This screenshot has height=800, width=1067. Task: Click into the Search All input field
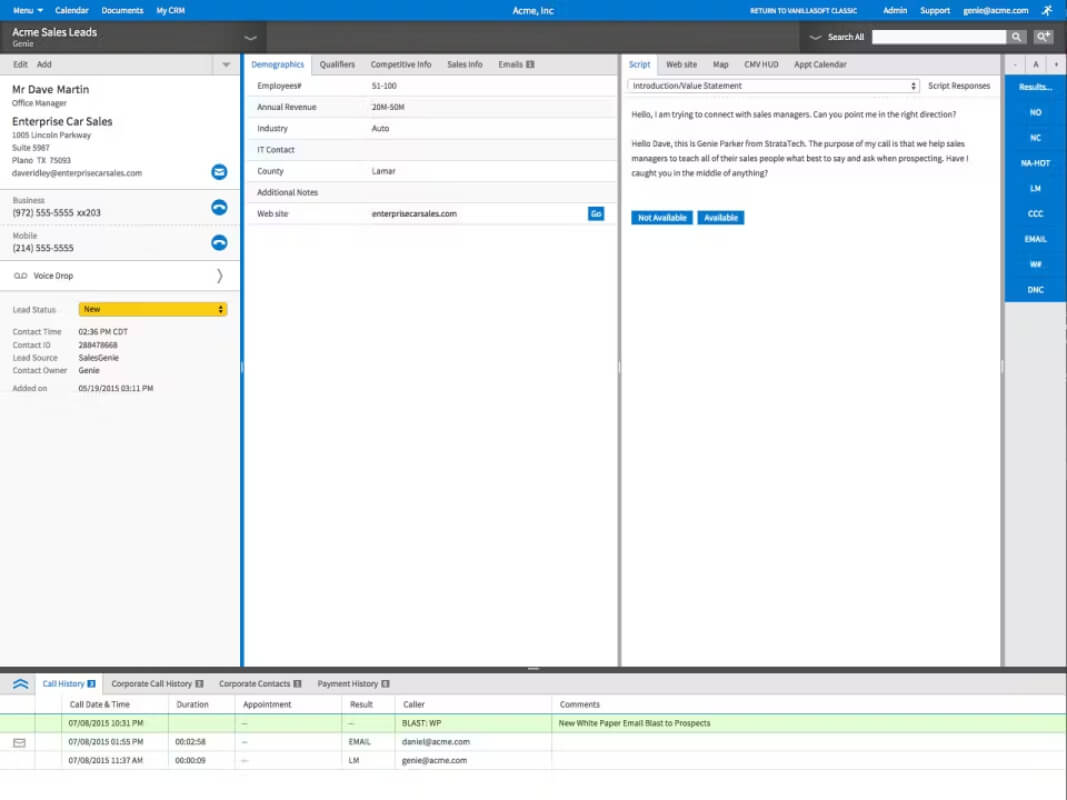pos(938,37)
